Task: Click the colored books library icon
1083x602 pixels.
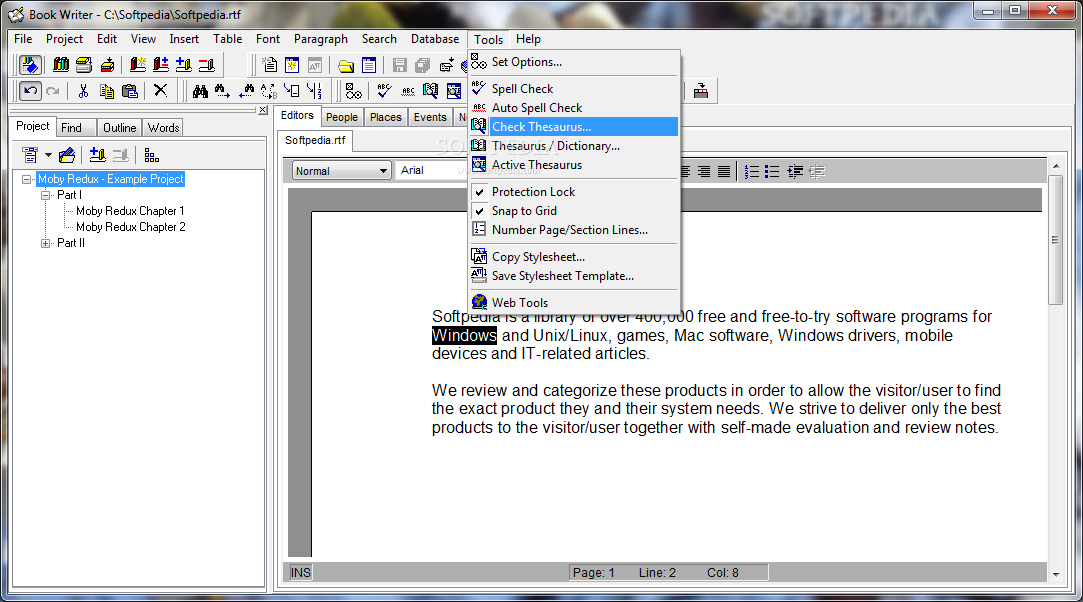Action: coord(61,65)
